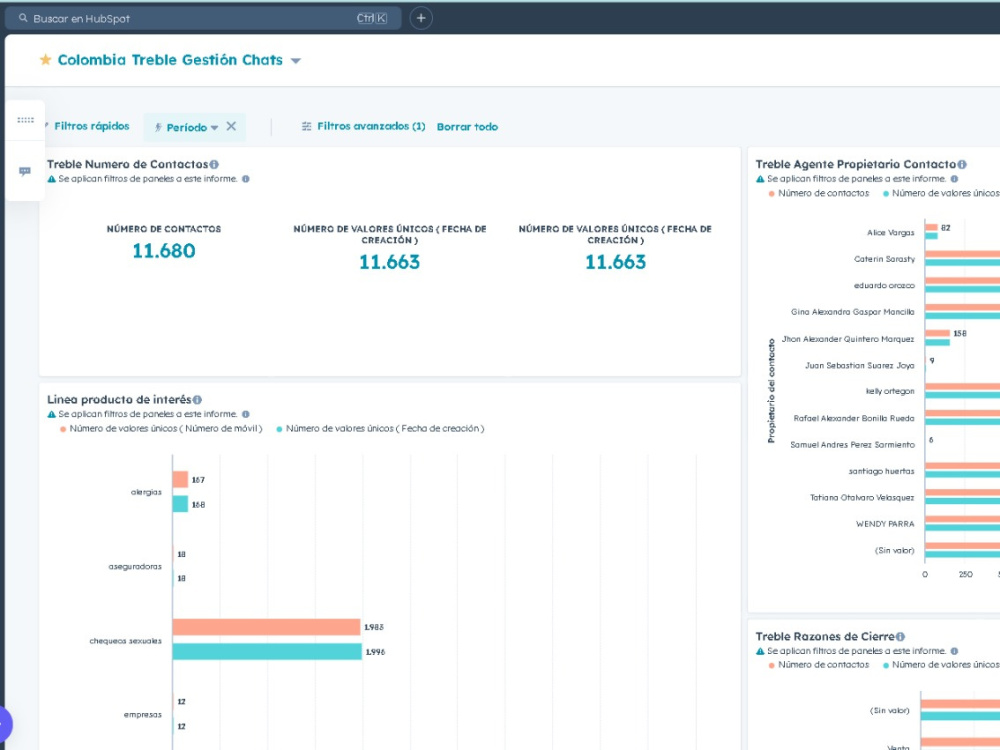Click info icon beside Linea producto de interés
1000x750 pixels.
tap(198, 400)
